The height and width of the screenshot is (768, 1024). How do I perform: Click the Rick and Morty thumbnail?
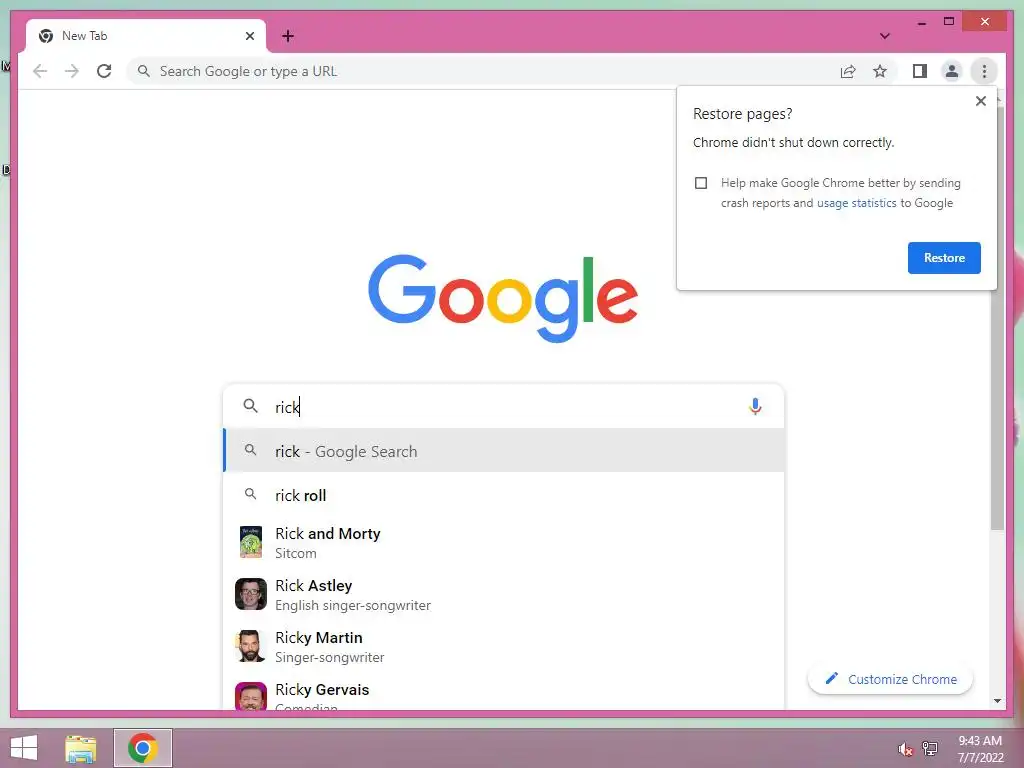(x=251, y=542)
